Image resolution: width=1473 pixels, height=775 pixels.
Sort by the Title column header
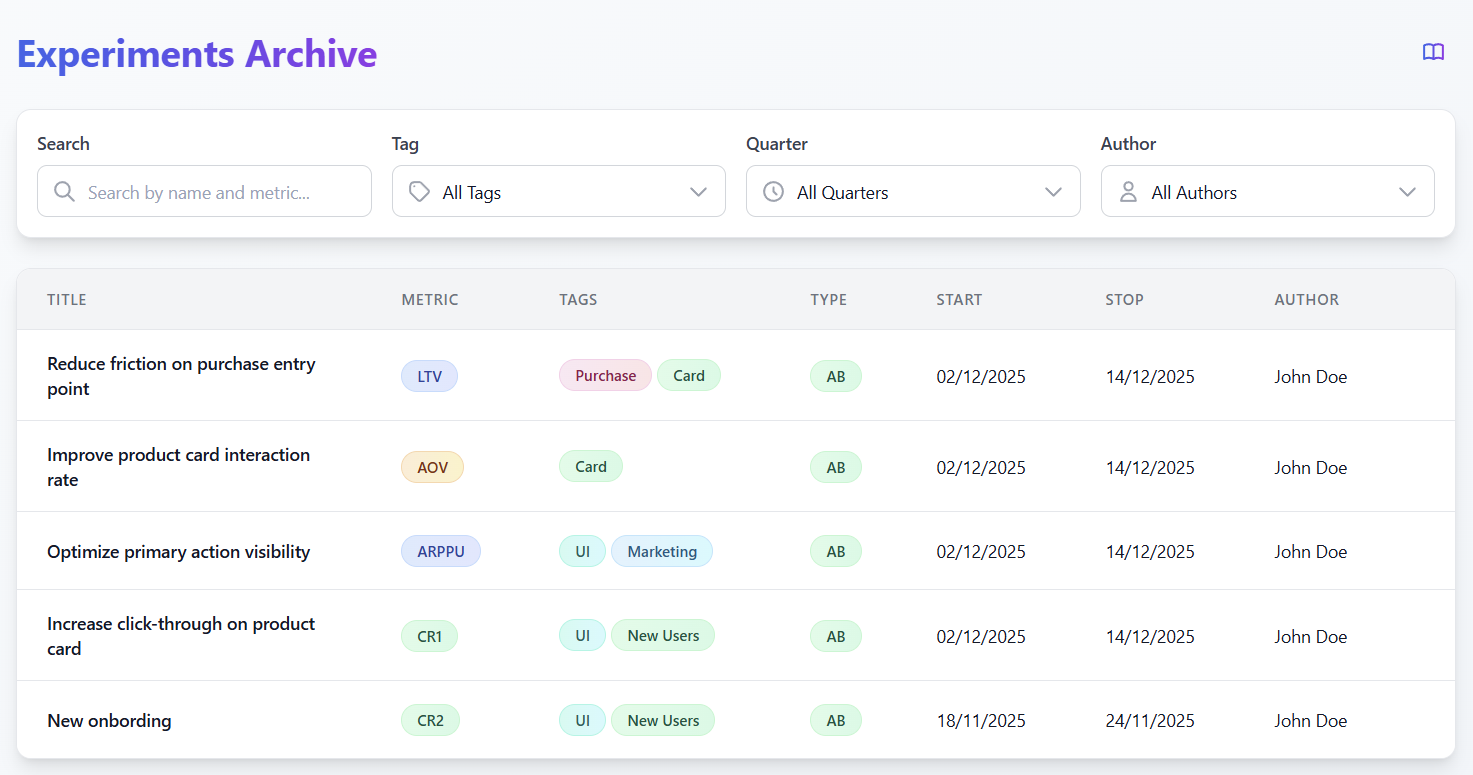(x=67, y=300)
